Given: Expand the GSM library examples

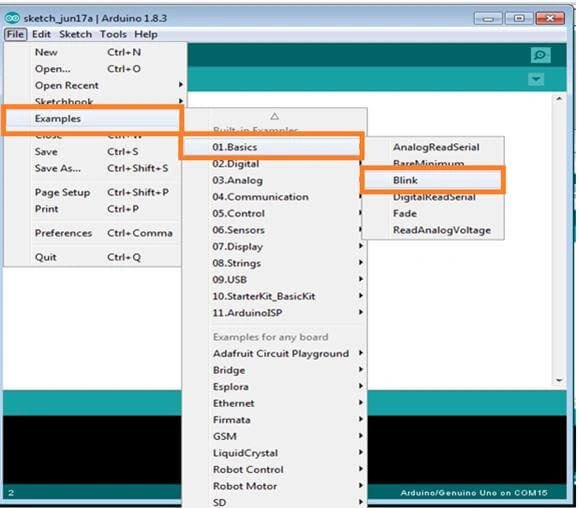Looking at the screenshot, I should [x=274, y=437].
